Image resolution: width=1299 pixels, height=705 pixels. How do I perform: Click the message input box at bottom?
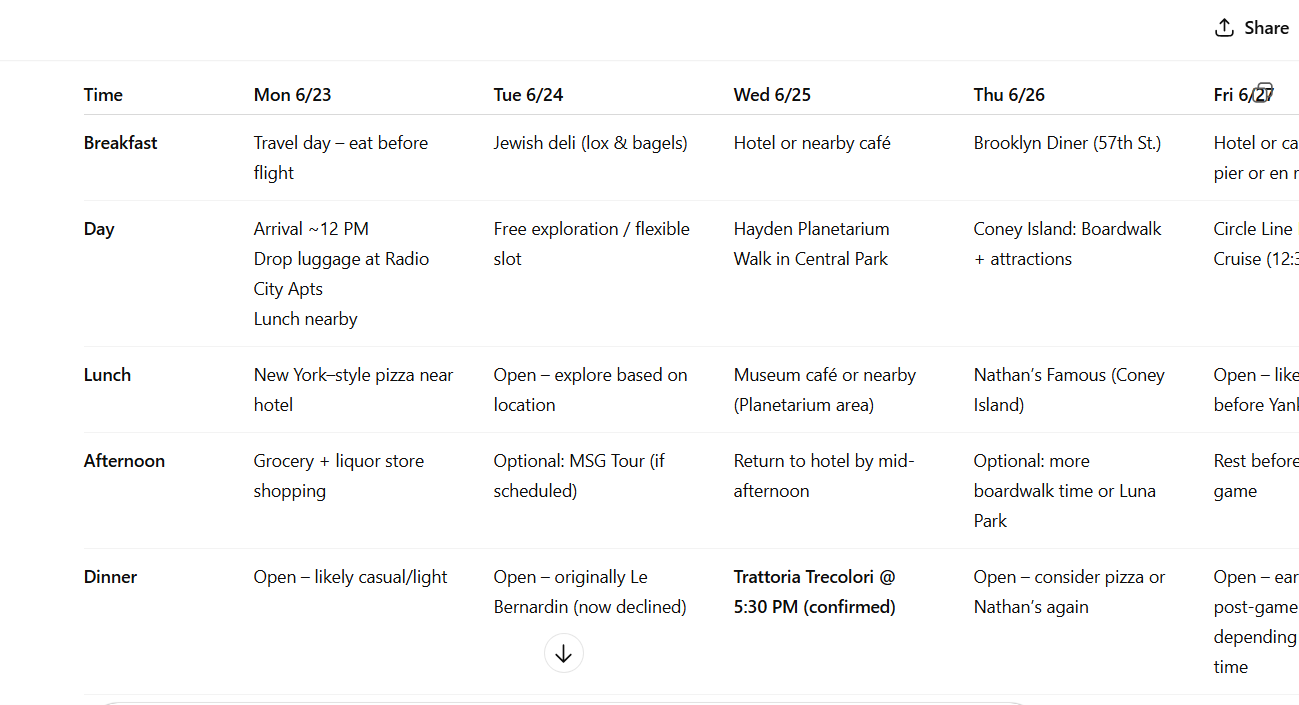coord(564,703)
